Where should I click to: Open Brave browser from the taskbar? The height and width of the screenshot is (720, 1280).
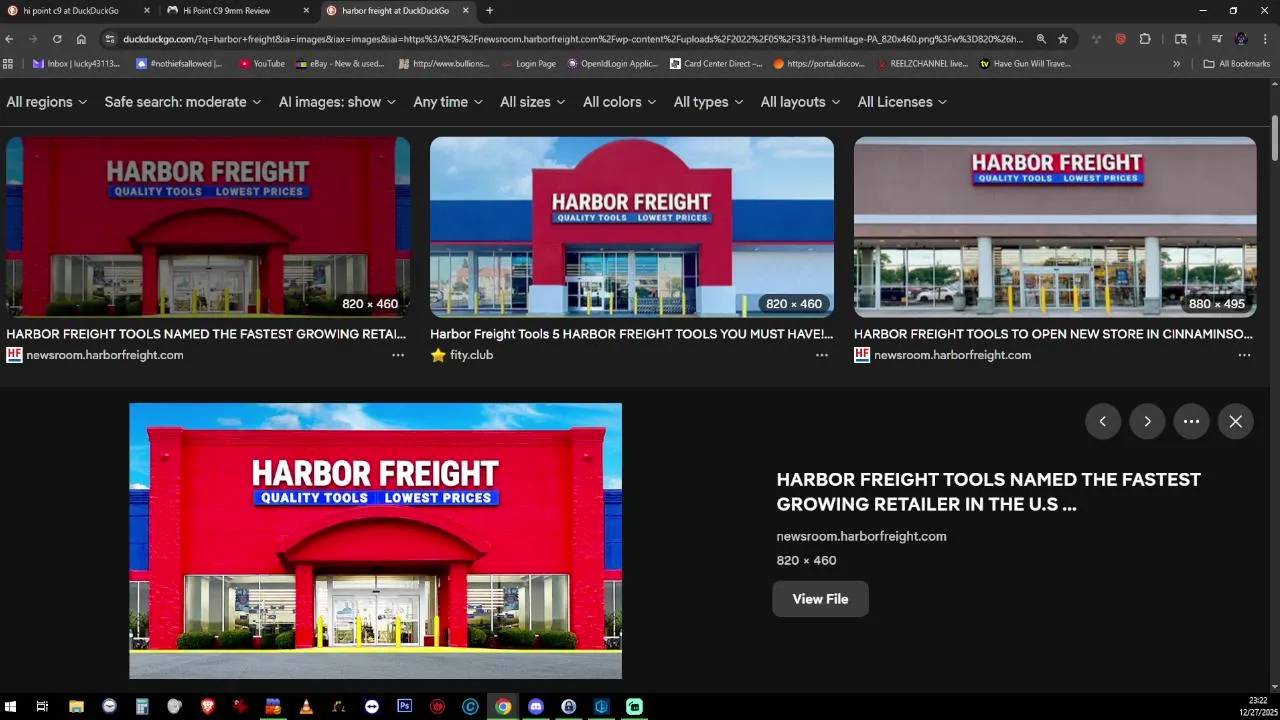[208, 706]
